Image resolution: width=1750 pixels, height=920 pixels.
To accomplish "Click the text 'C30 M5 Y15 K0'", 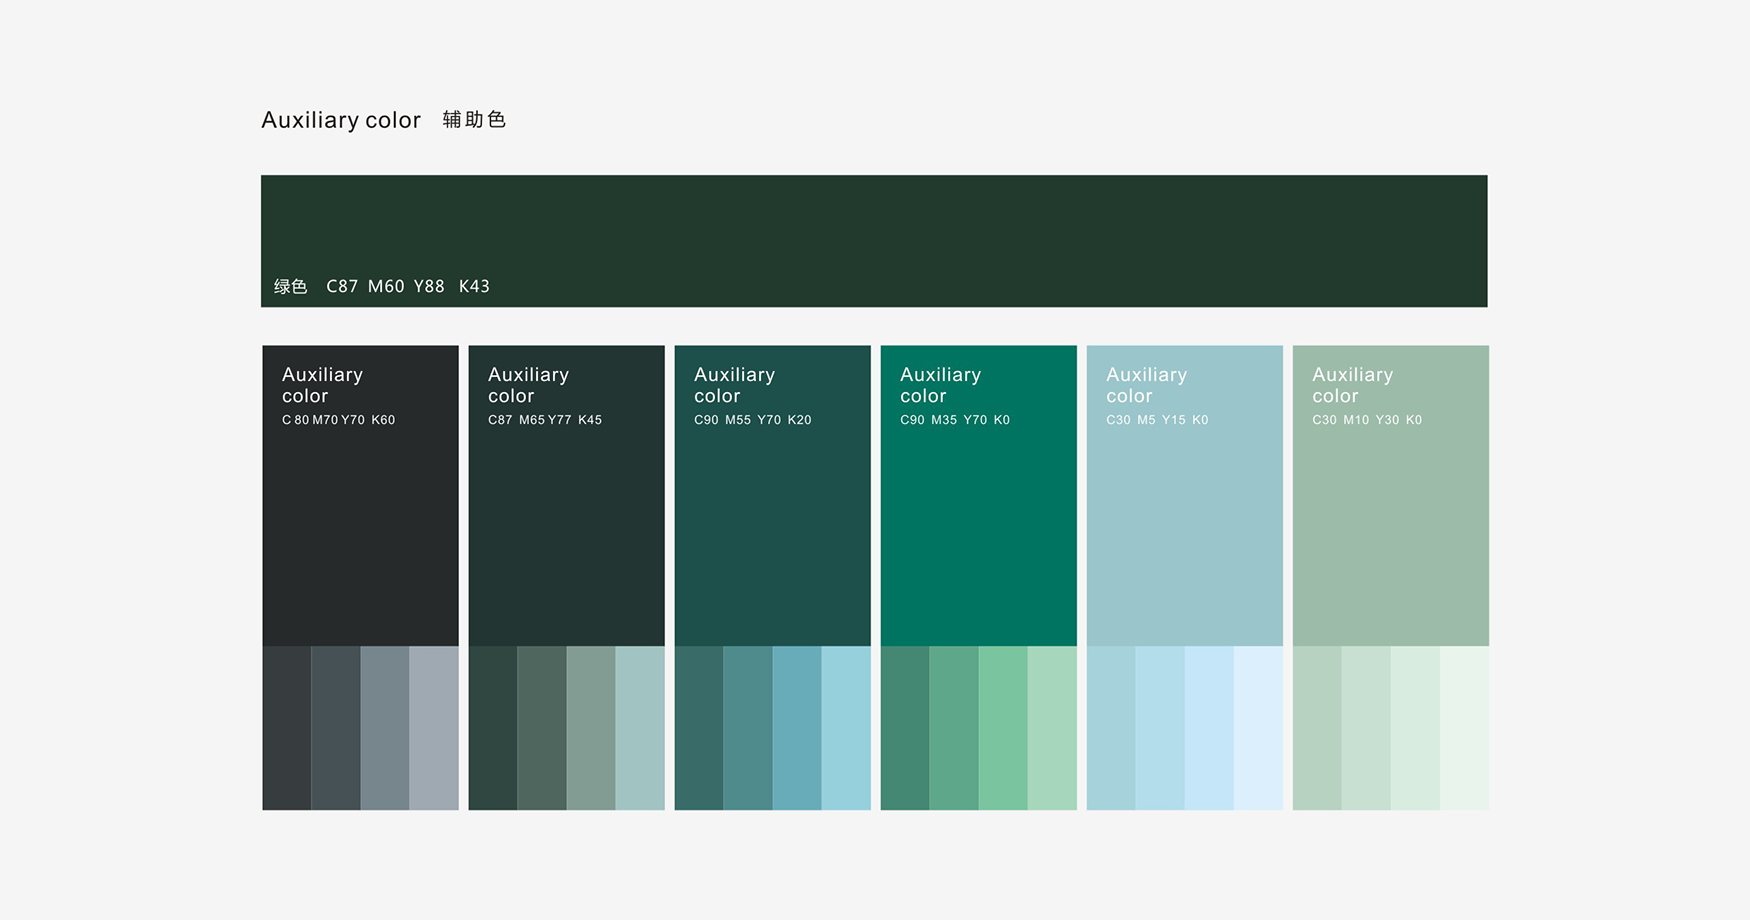I will (1157, 420).
